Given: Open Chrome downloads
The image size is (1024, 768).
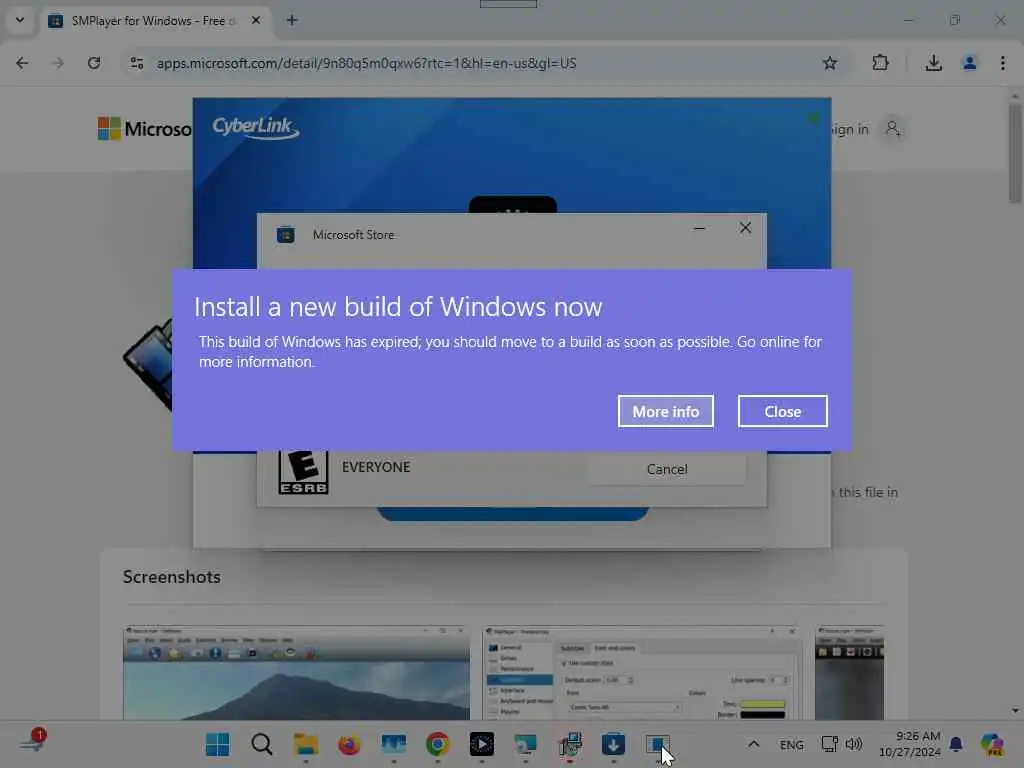Looking at the screenshot, I should click(933, 63).
